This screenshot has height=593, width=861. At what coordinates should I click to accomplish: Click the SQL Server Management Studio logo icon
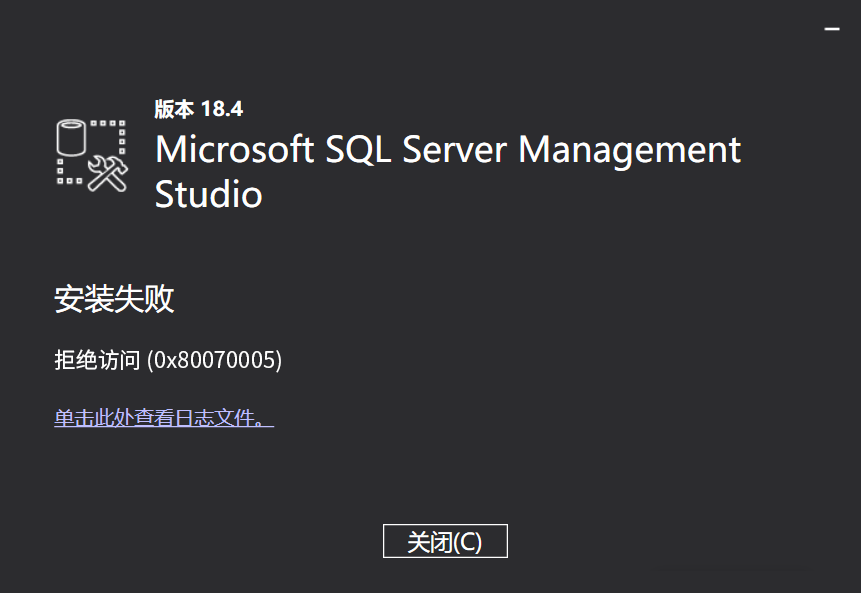click(x=92, y=155)
